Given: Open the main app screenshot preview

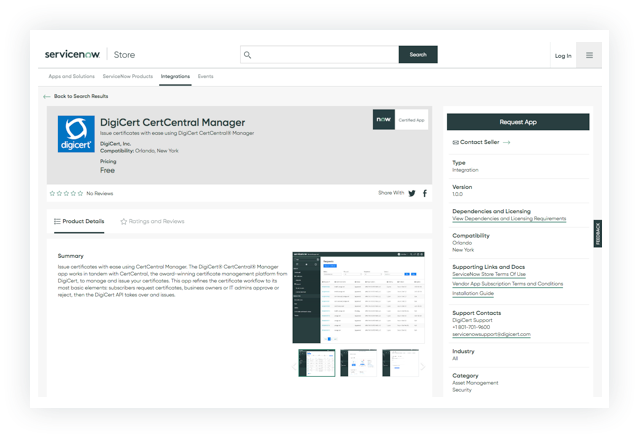Looking at the screenshot, I should (358, 297).
